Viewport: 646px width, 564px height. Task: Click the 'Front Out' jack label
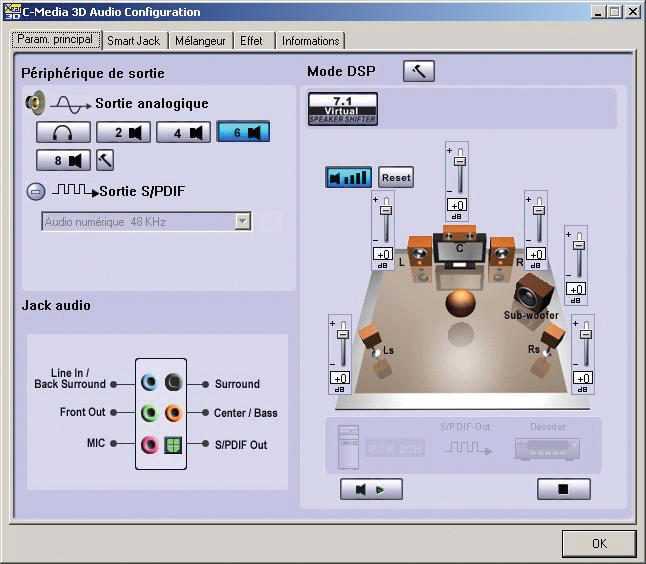pos(82,412)
